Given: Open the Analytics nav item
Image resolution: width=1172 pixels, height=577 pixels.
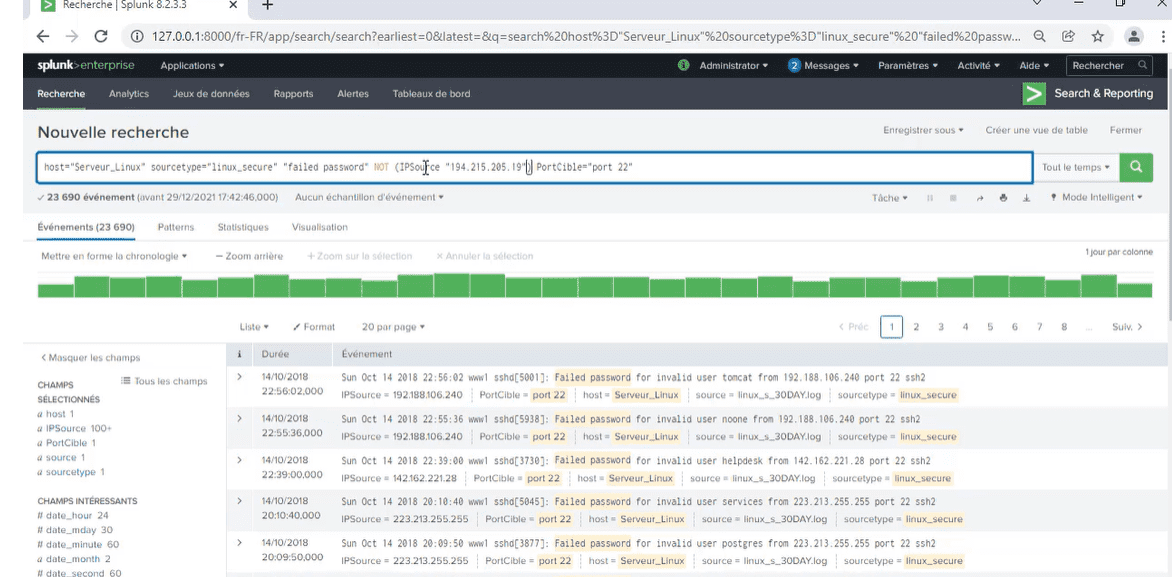Looking at the screenshot, I should 129,93.
